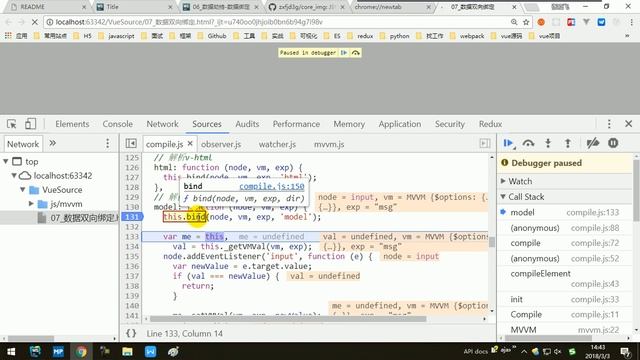This screenshot has width=640, height=360.
Task: Collapse the top tree node
Action: coord(6,162)
